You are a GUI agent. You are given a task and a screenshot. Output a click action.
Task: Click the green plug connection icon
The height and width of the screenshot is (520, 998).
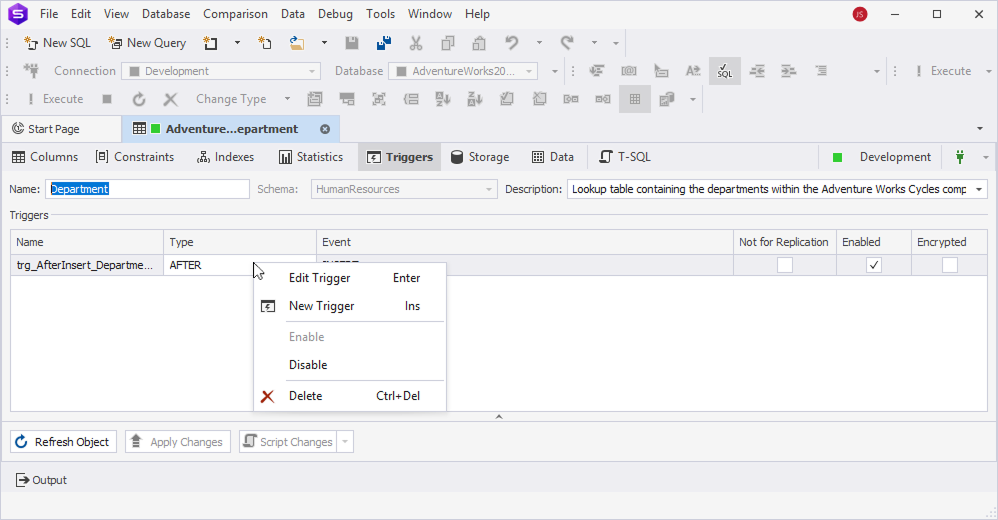(x=960, y=157)
